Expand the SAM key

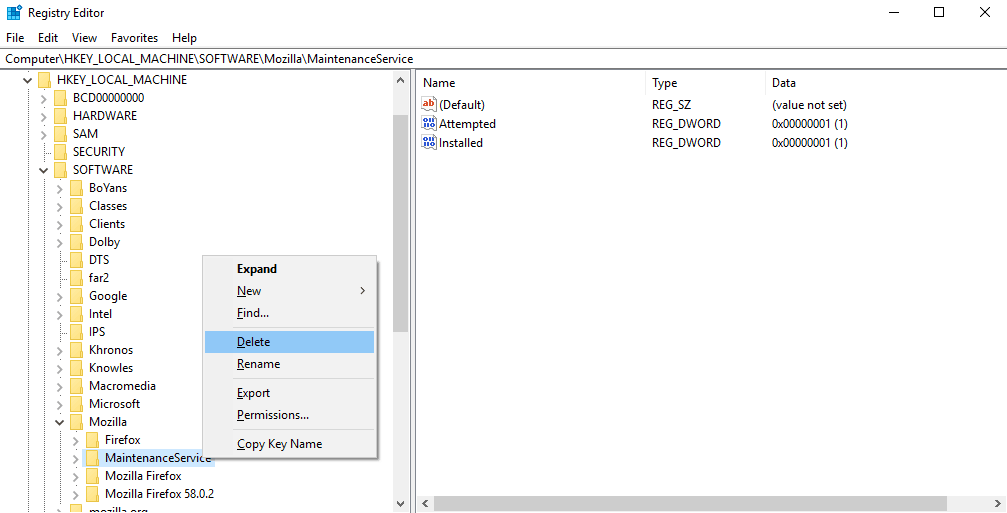(x=44, y=134)
